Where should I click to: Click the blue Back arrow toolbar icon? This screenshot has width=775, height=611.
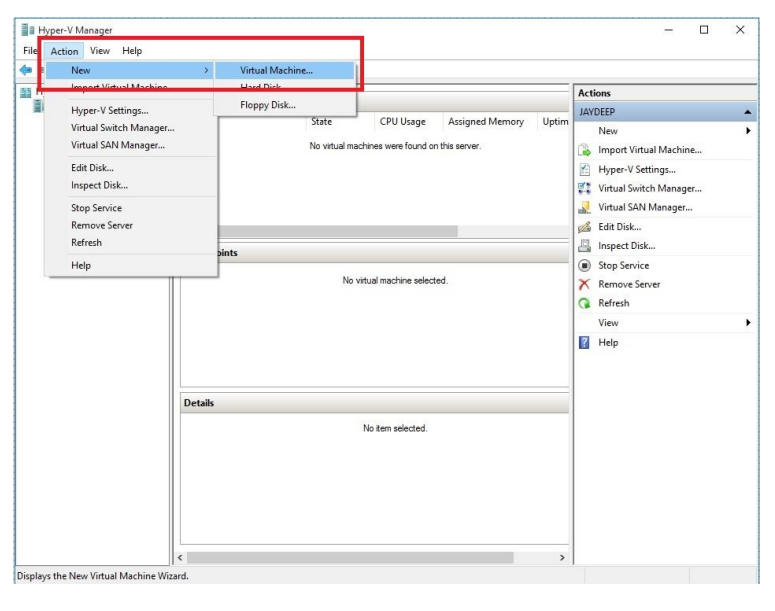point(26,70)
